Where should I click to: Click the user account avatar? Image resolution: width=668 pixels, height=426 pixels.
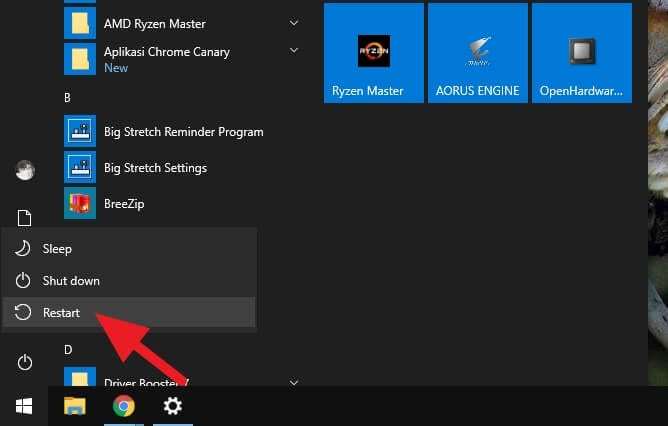point(25,170)
